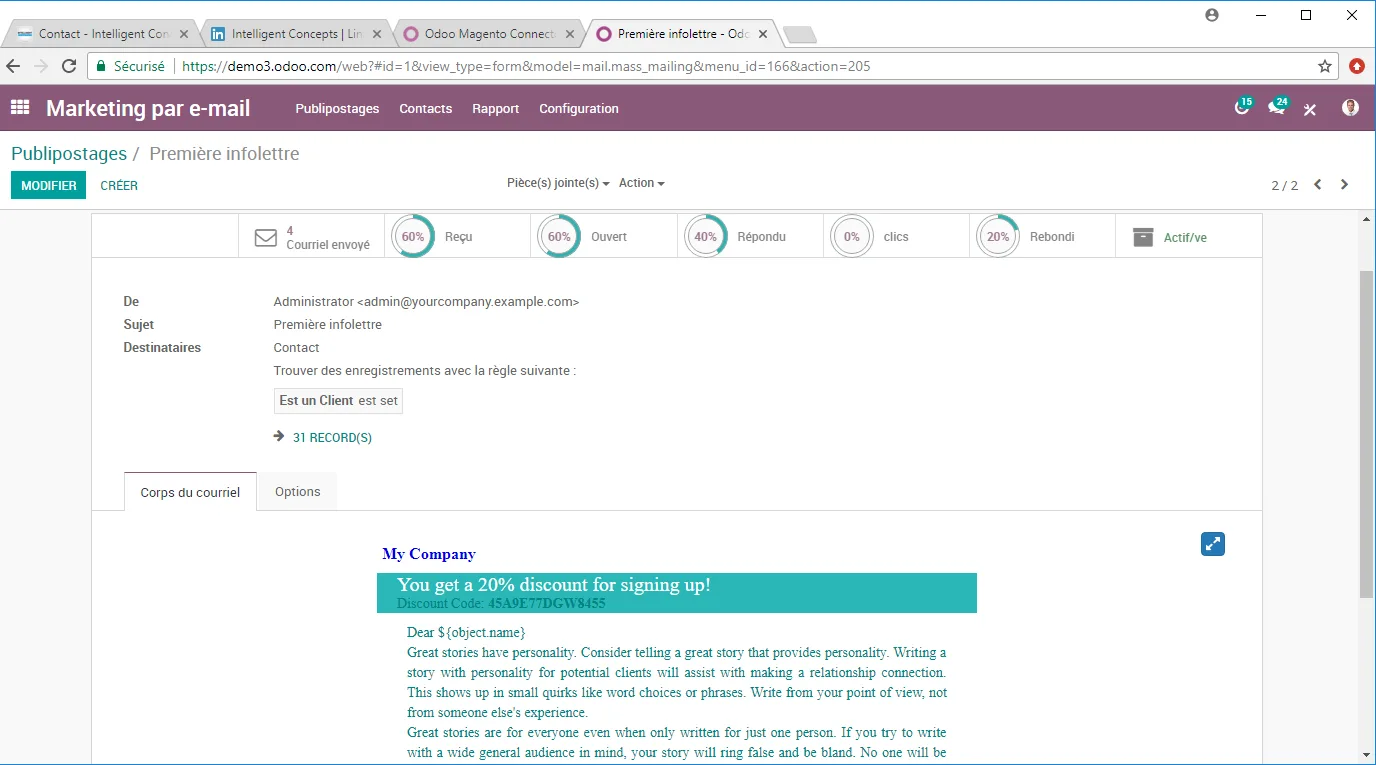Screen dimensions: 1376x765
Task: Click the debug tools wrench icon
Action: coord(1310,109)
